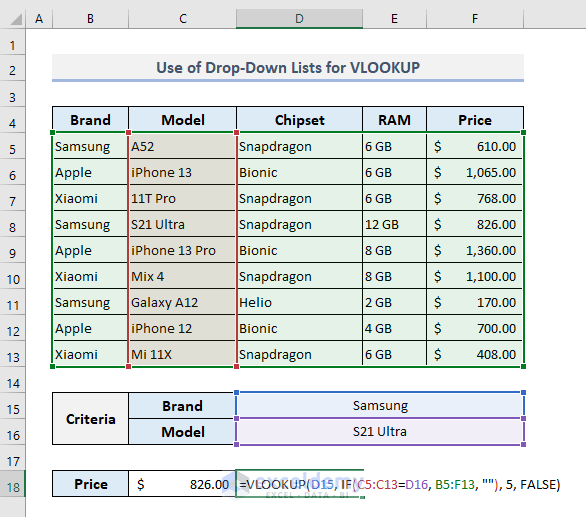
Task: Click the Chipset header cell
Action: (x=299, y=120)
